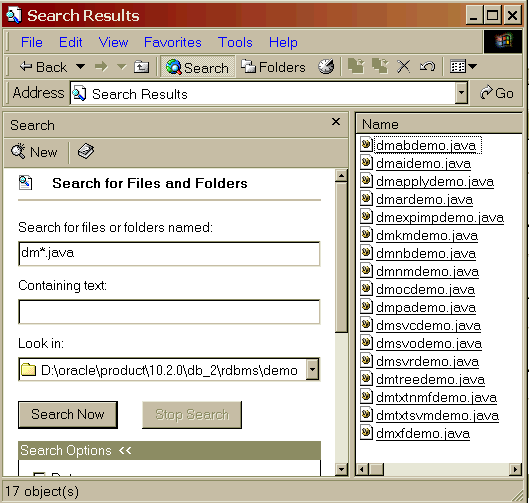Click the Search Results title bar icon
The image size is (529, 503).
click(x=14, y=16)
